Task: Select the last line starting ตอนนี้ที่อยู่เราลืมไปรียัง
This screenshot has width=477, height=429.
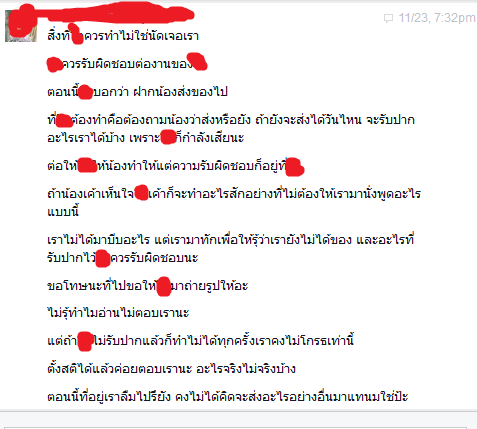Action: [x=228, y=397]
